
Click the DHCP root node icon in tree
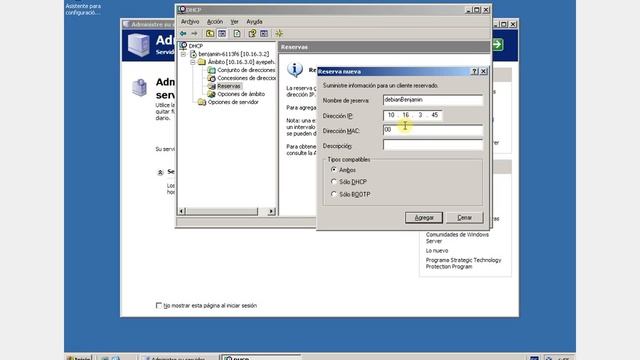[183, 46]
